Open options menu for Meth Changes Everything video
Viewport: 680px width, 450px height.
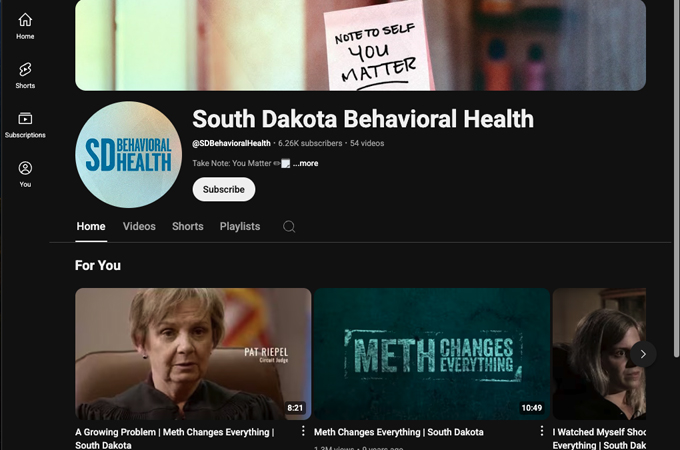(542, 431)
